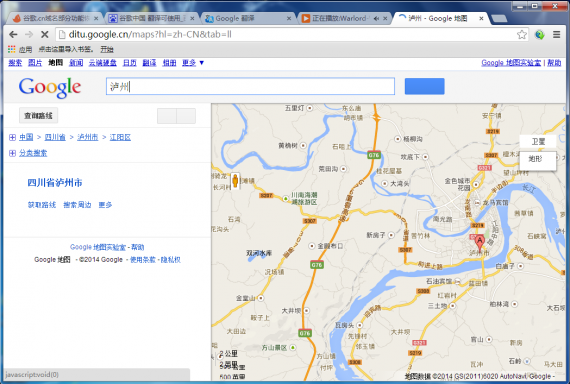Open the 更多 dropdown in top nav
This screenshot has width=570, height=384.
(x=193, y=63)
